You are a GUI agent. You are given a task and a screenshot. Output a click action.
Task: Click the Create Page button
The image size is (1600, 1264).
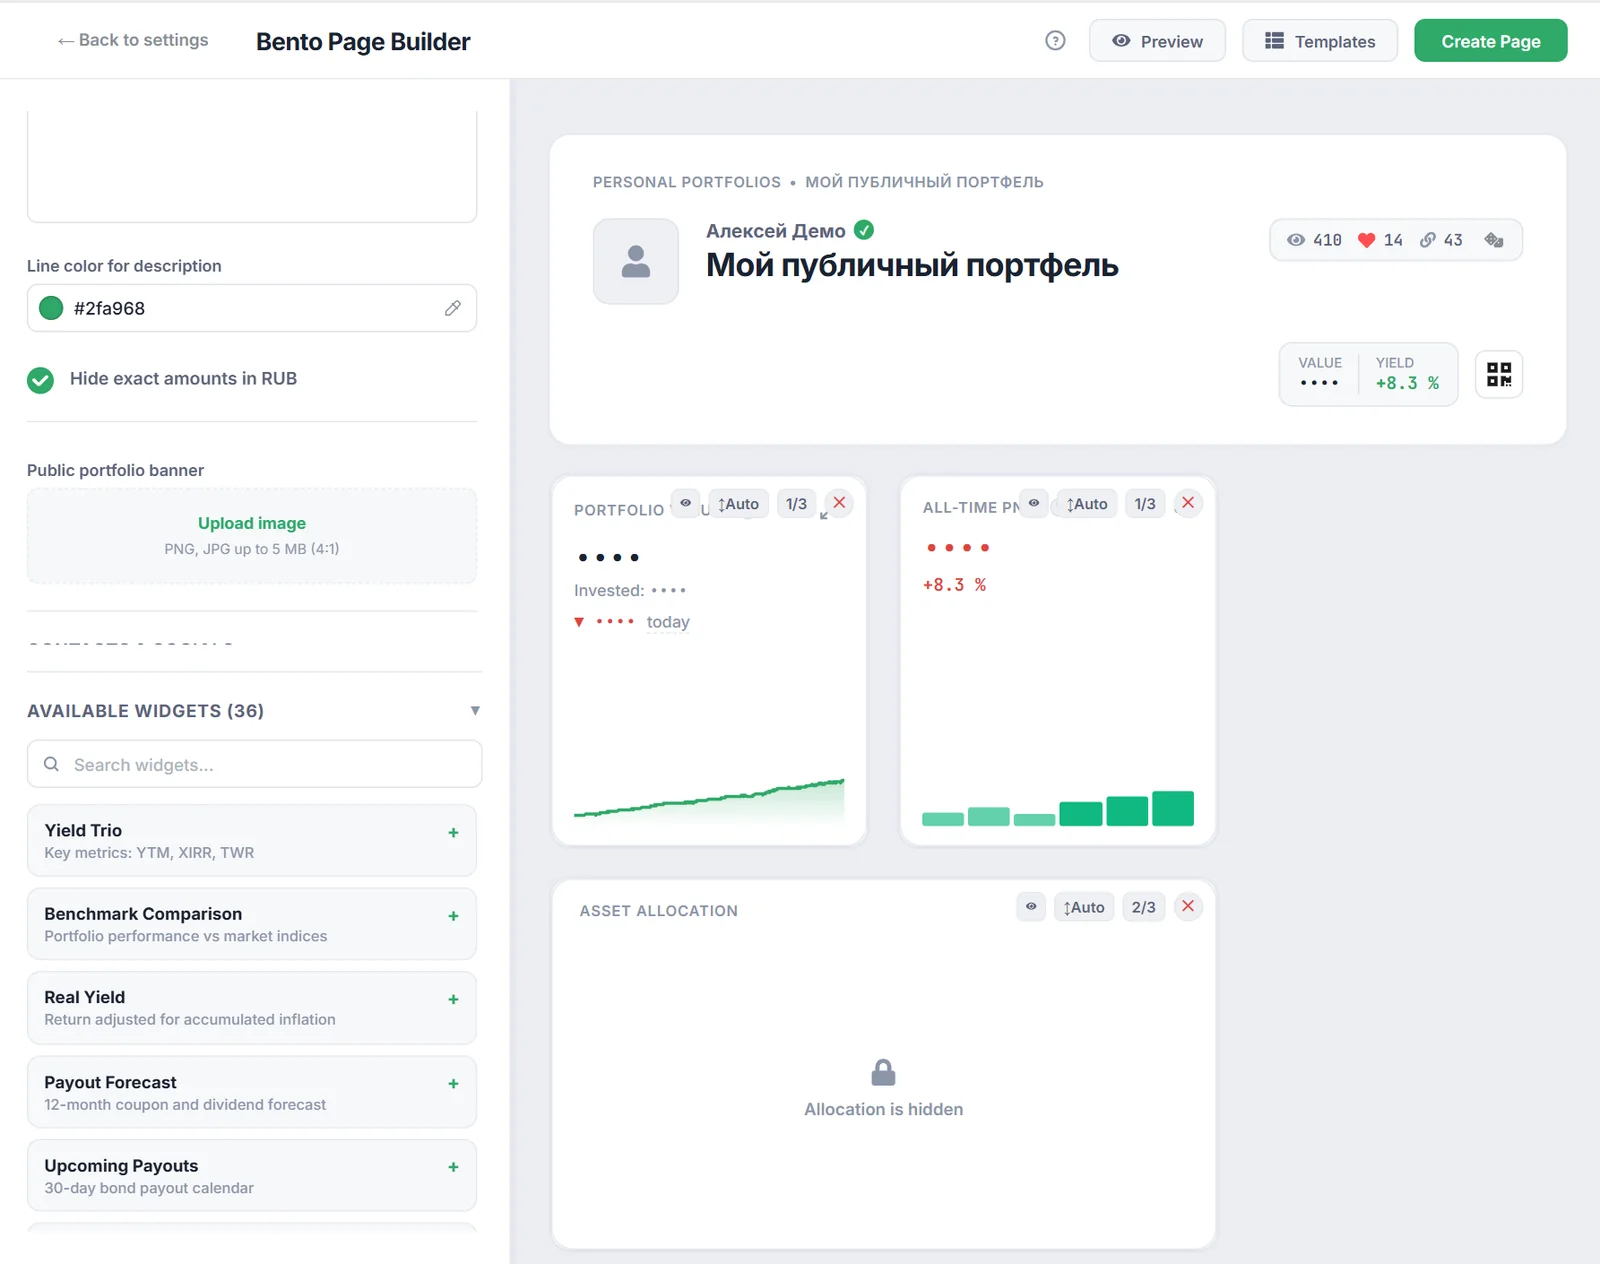(1490, 41)
